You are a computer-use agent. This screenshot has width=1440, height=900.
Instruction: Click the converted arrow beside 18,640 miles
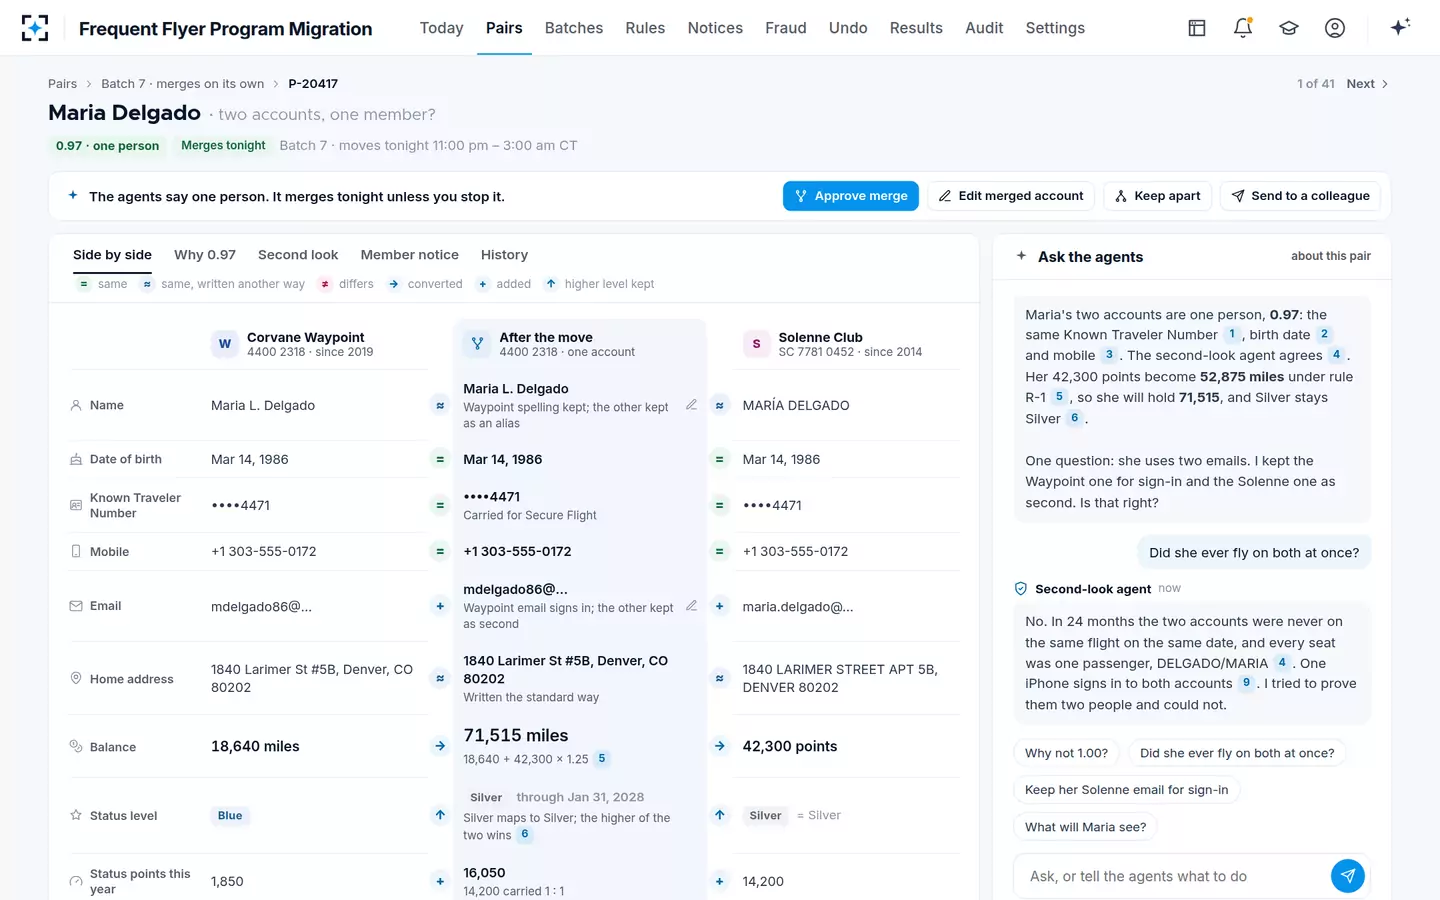click(x=440, y=746)
